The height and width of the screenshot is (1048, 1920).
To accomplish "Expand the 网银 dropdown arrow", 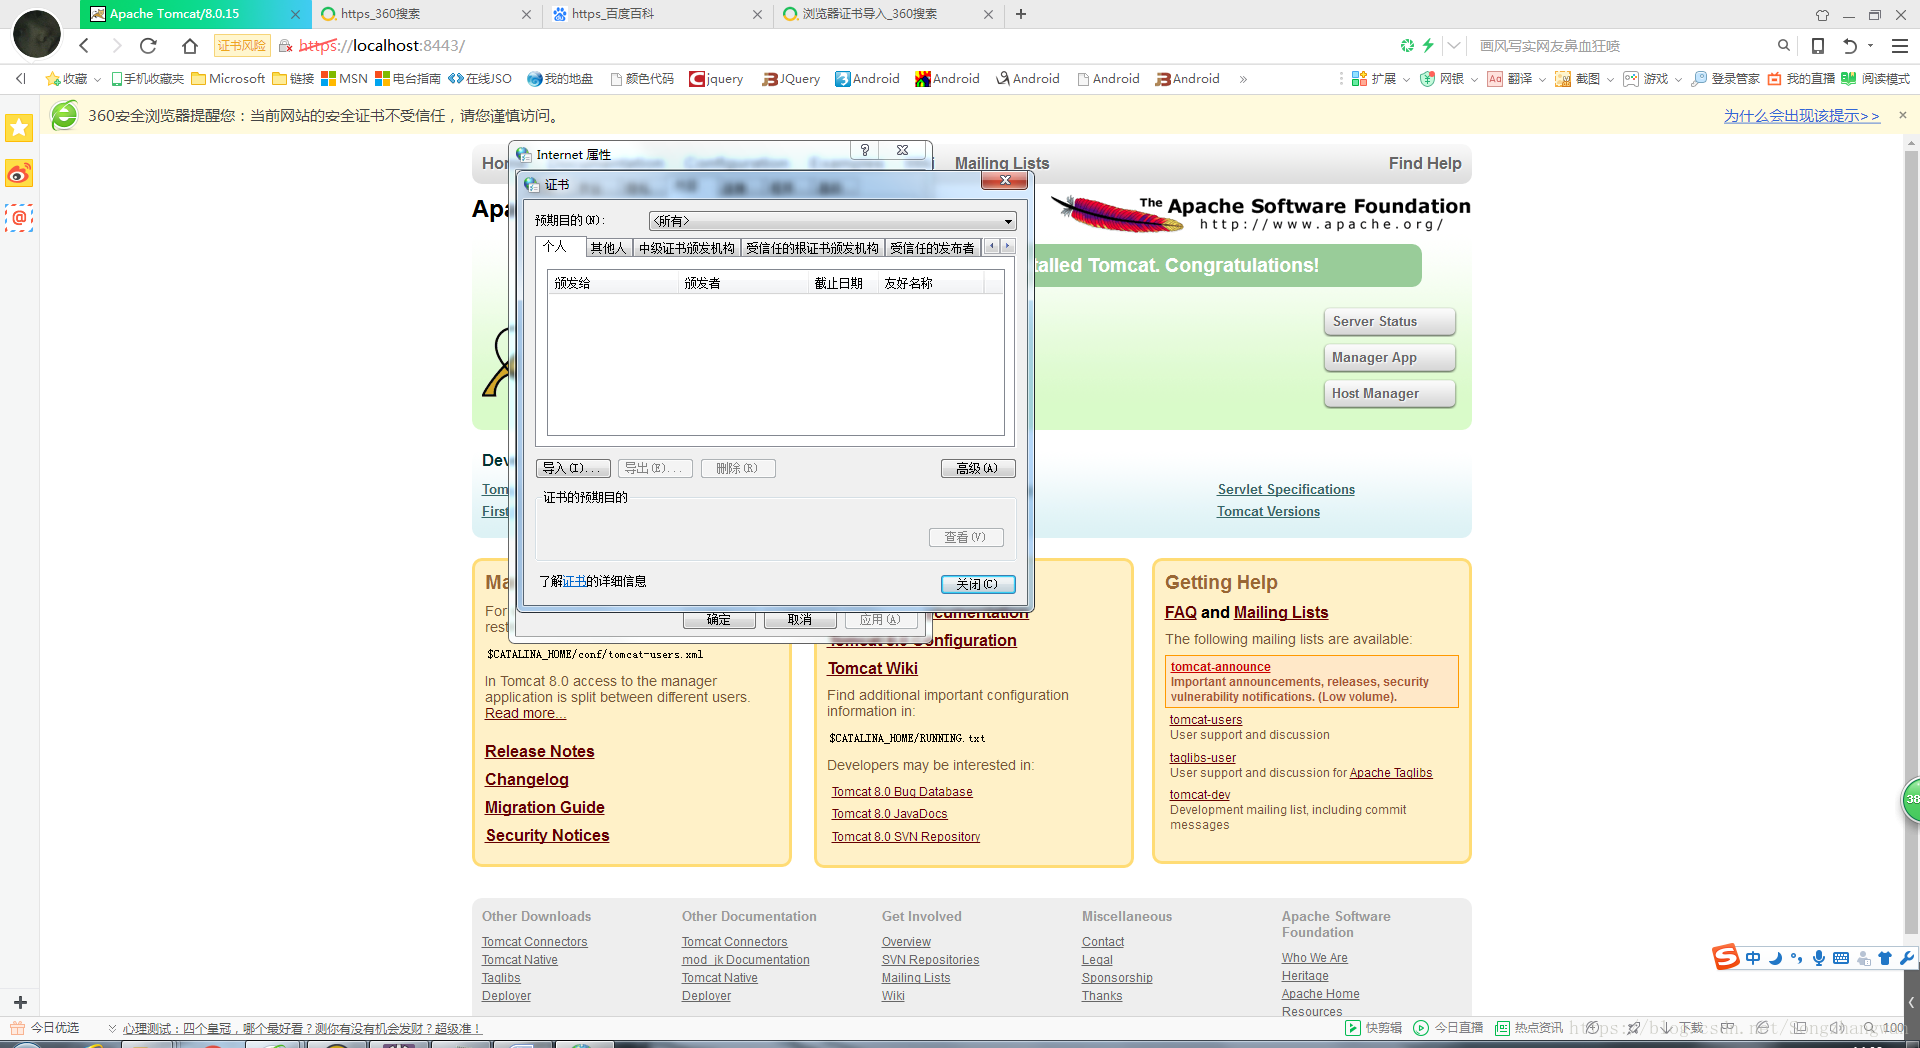I will (1474, 79).
